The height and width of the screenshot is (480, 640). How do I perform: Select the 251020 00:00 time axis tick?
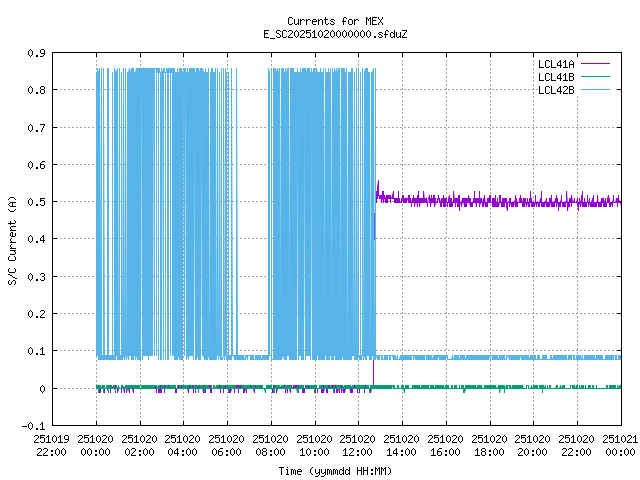[95, 444]
